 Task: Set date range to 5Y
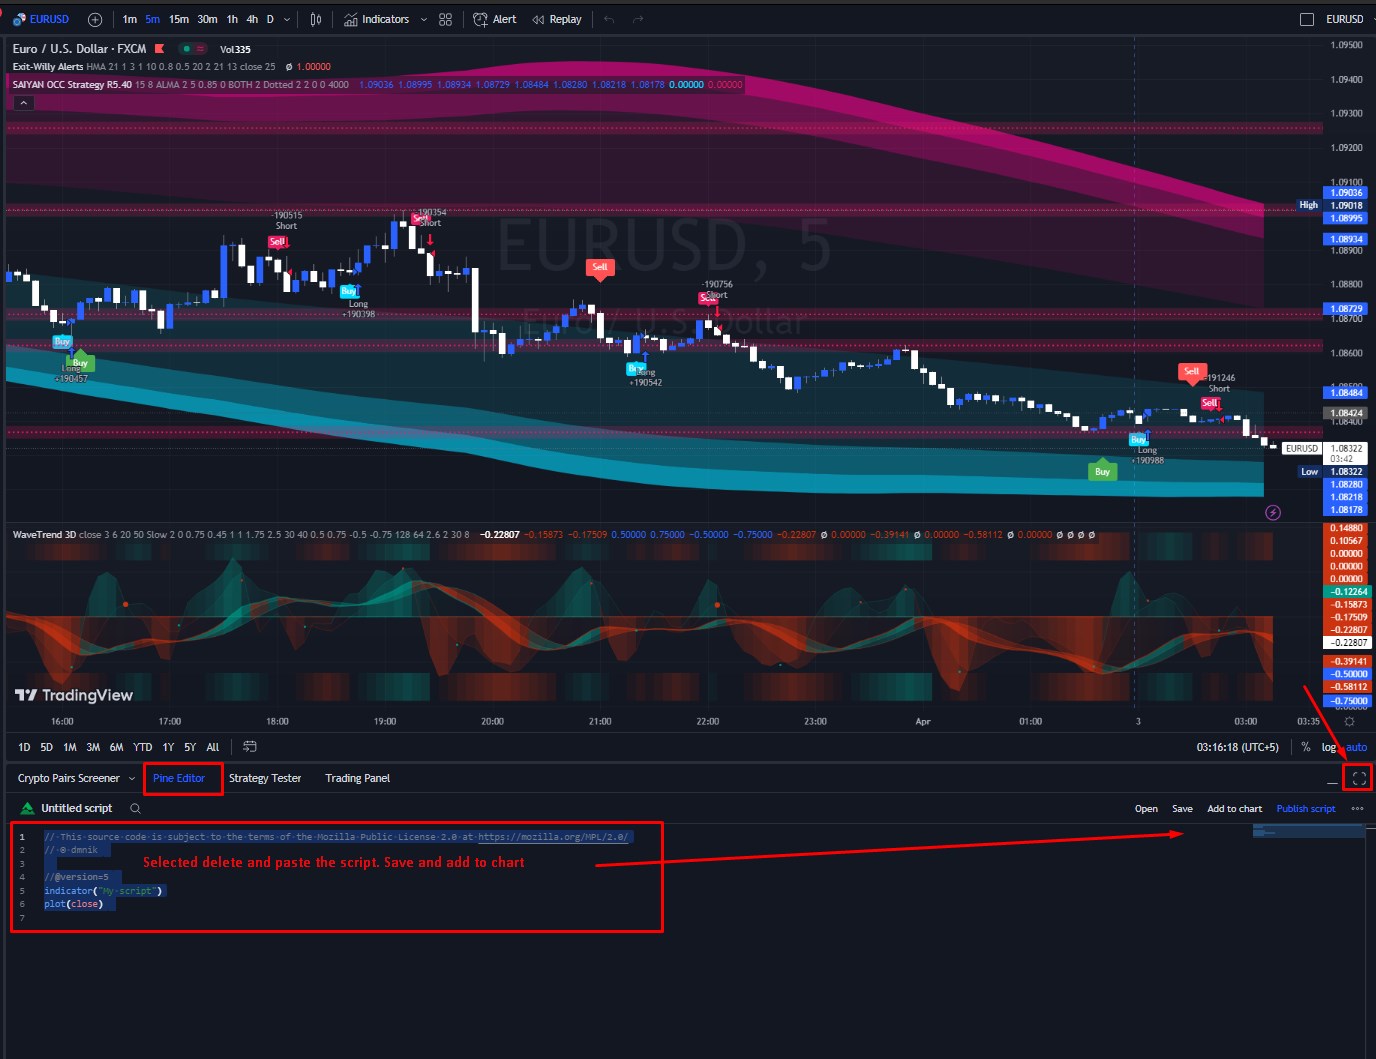[190, 747]
